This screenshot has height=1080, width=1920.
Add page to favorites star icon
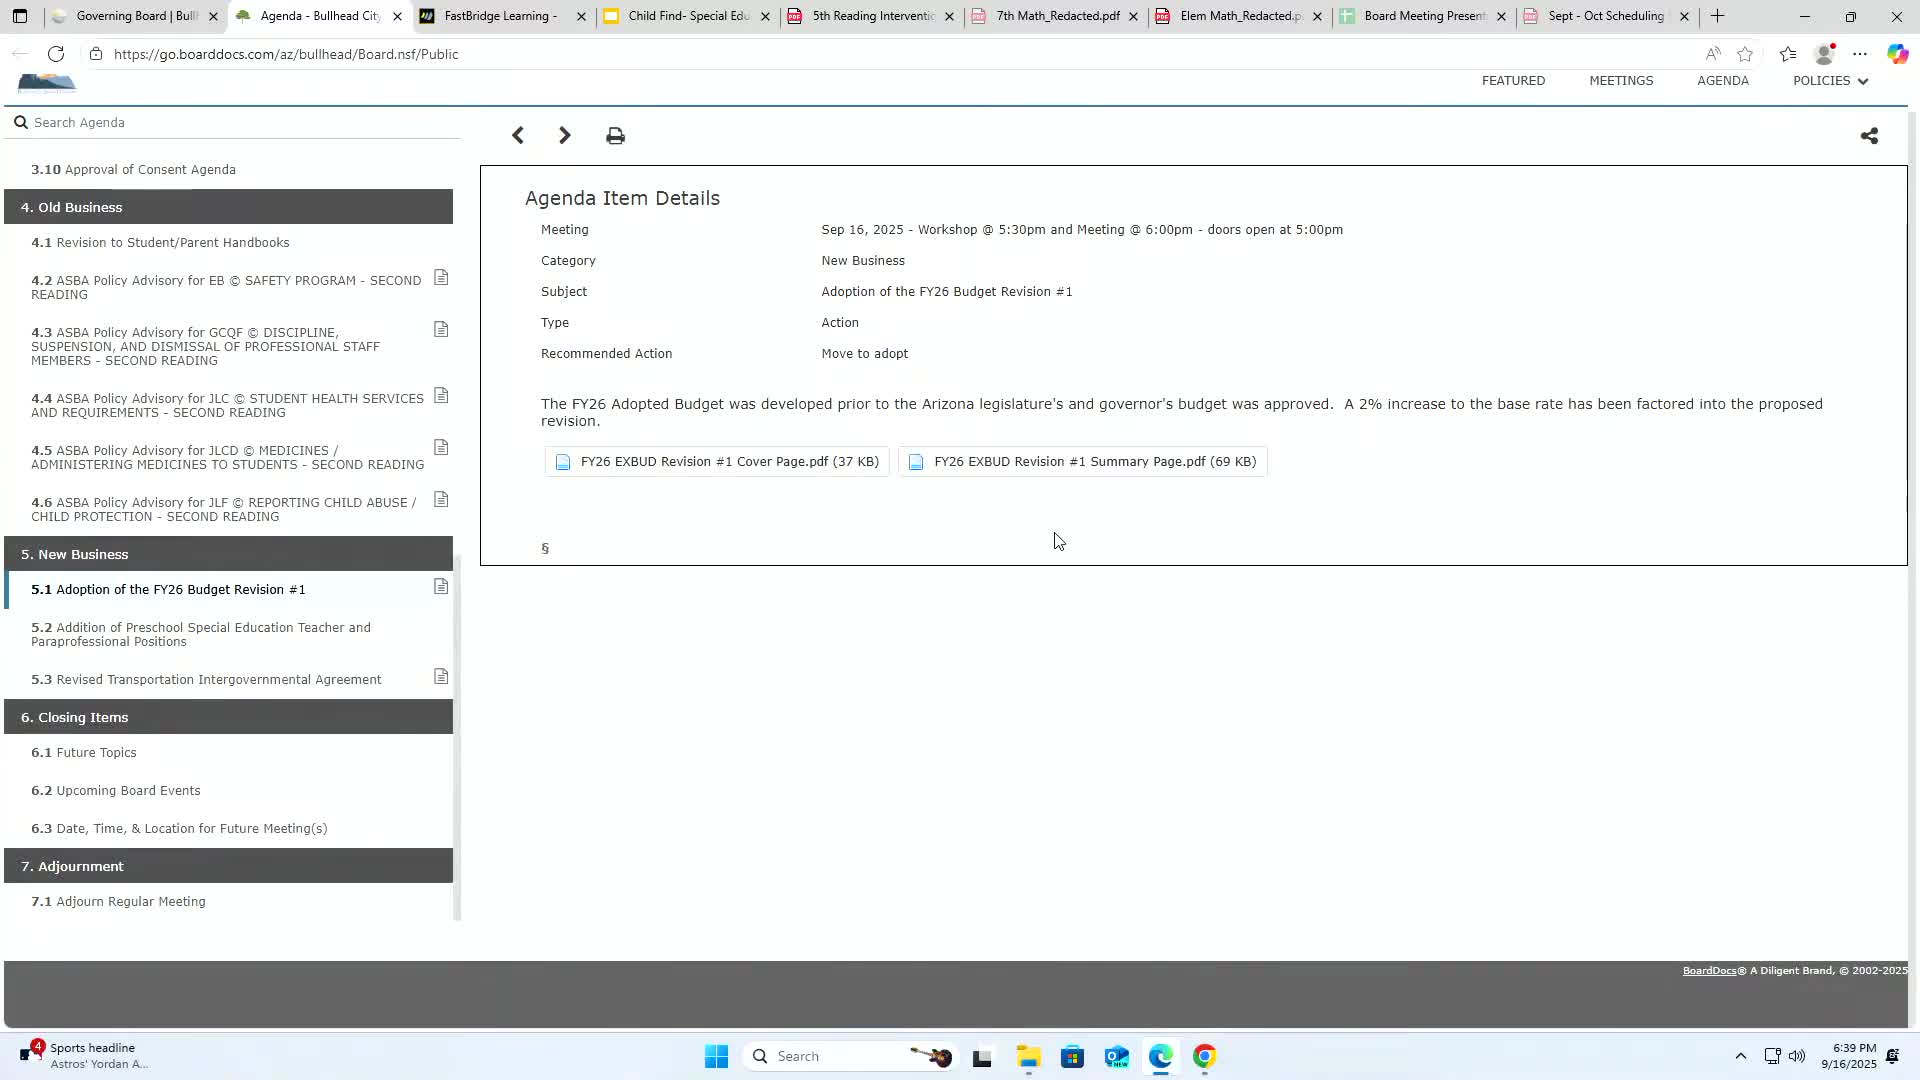pos(1745,54)
